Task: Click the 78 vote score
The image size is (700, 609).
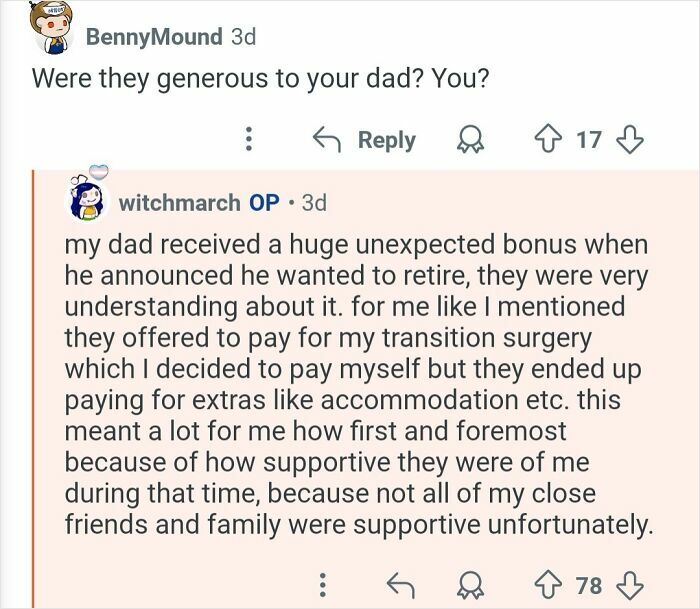Action: coord(589,584)
